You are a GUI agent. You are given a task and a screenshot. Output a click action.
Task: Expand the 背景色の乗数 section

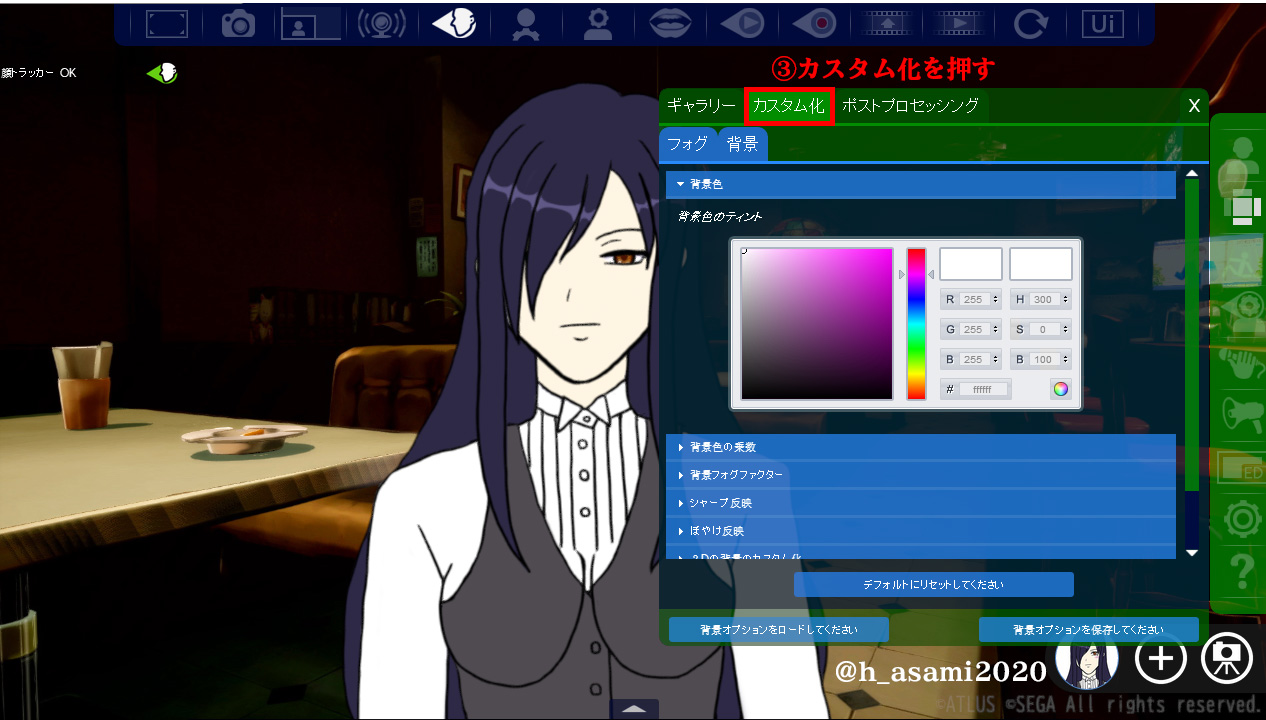921,447
